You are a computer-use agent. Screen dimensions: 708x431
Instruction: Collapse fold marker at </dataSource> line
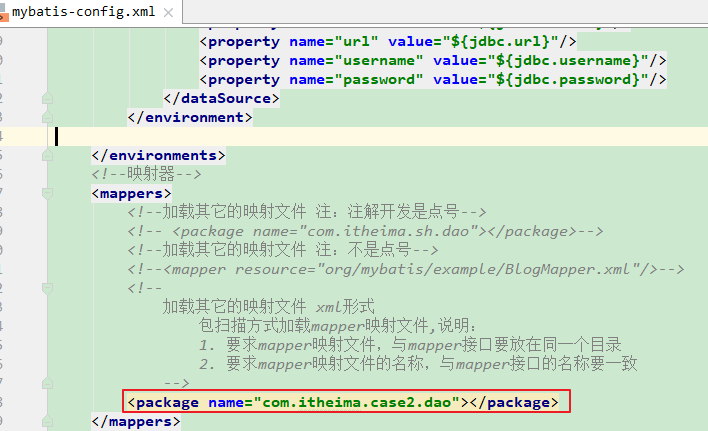tap(47, 98)
